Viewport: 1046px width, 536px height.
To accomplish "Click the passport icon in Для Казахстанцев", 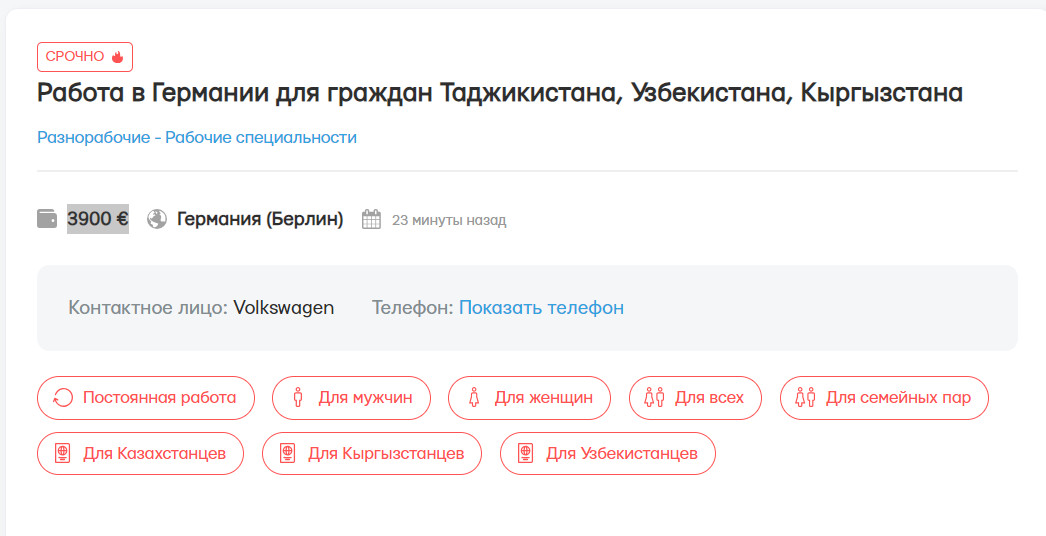I will pyautogui.click(x=62, y=454).
